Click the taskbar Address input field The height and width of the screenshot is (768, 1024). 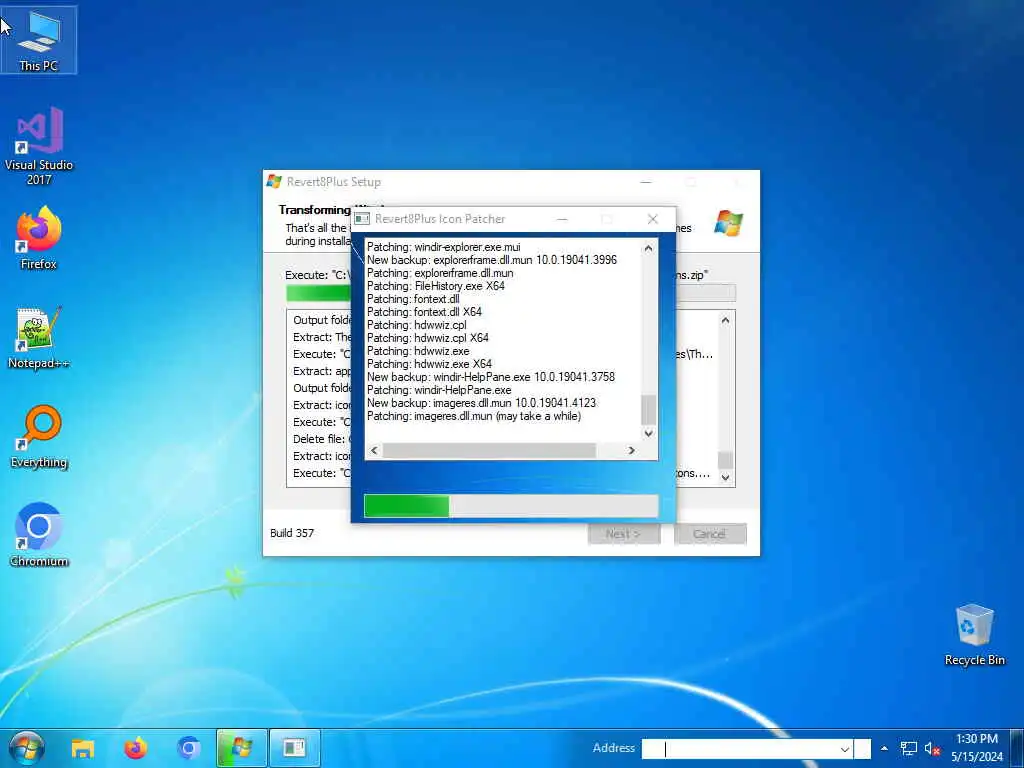pos(739,749)
